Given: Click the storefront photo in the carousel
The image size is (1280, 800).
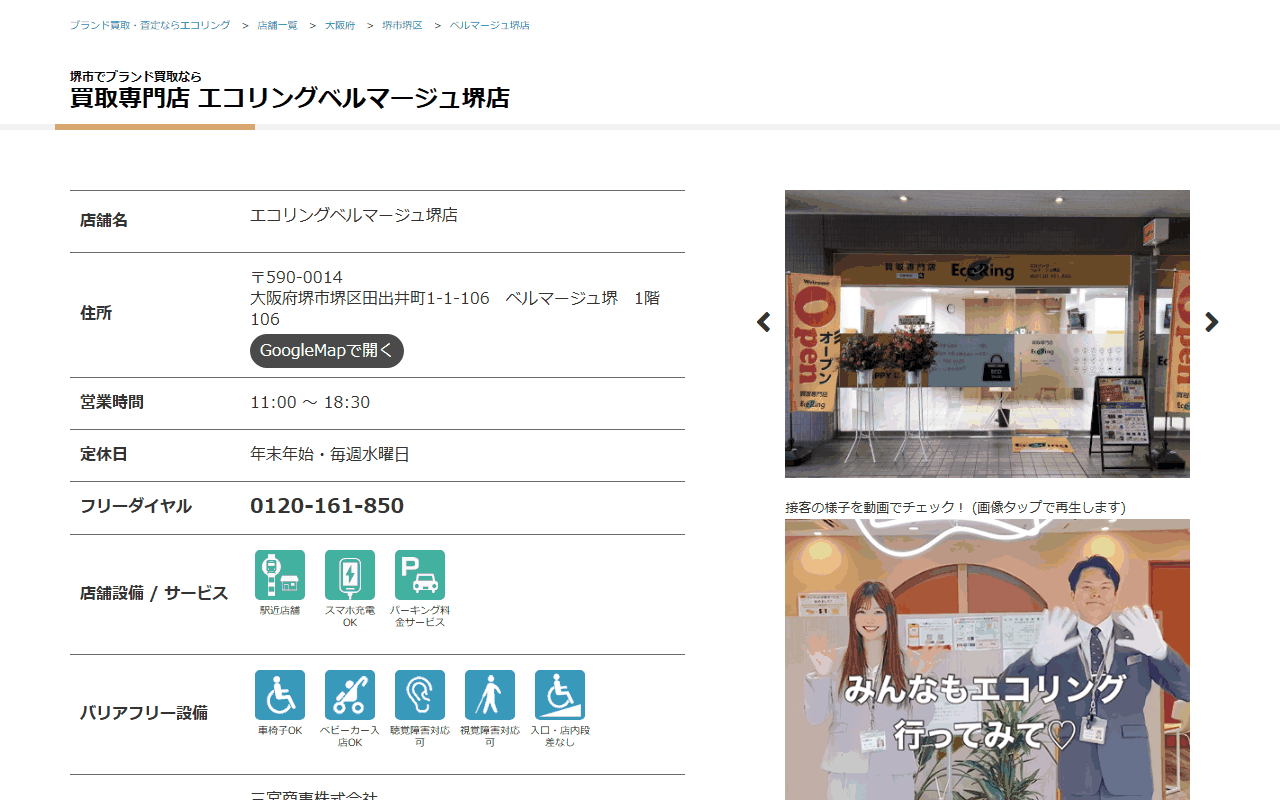Looking at the screenshot, I should [x=987, y=334].
